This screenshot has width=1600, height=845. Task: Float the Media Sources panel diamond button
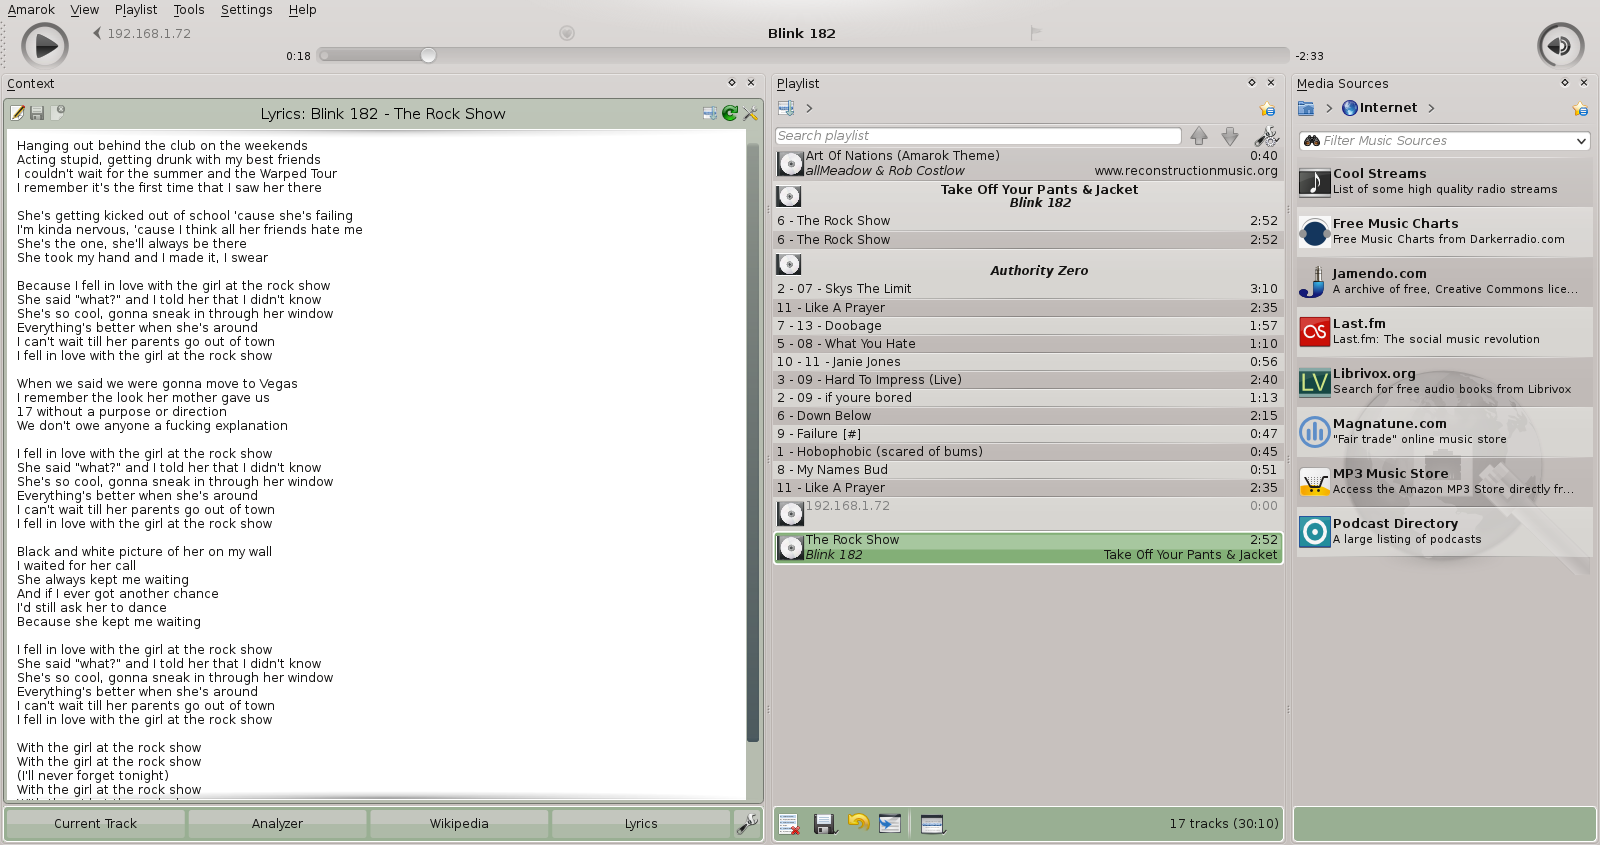[x=1565, y=83]
